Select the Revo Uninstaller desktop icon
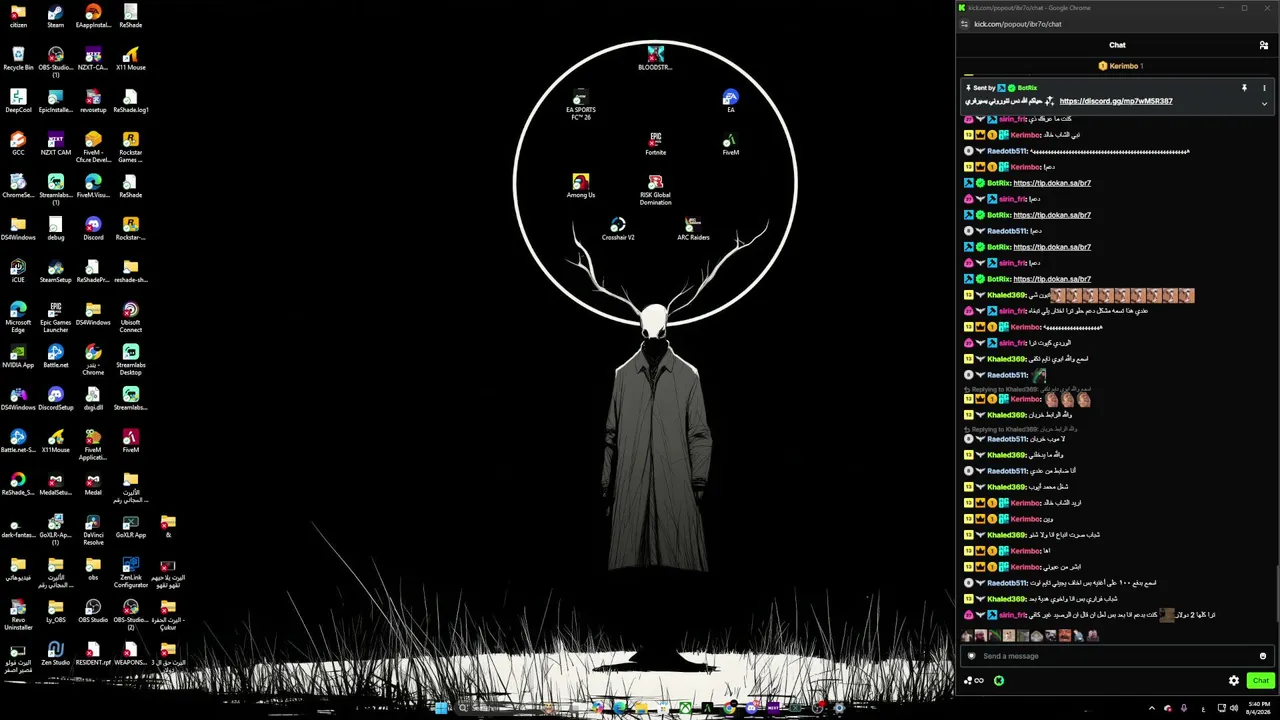The image size is (1280, 720). (18, 614)
